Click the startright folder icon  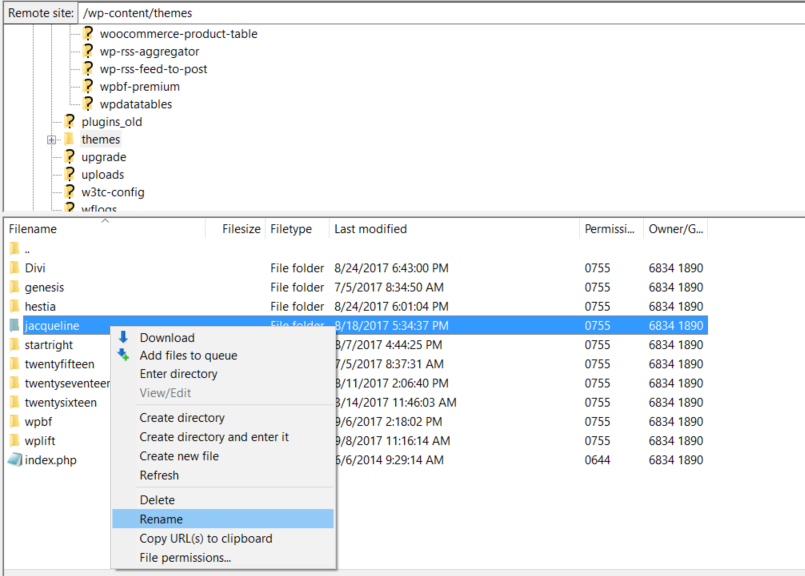(x=14, y=344)
